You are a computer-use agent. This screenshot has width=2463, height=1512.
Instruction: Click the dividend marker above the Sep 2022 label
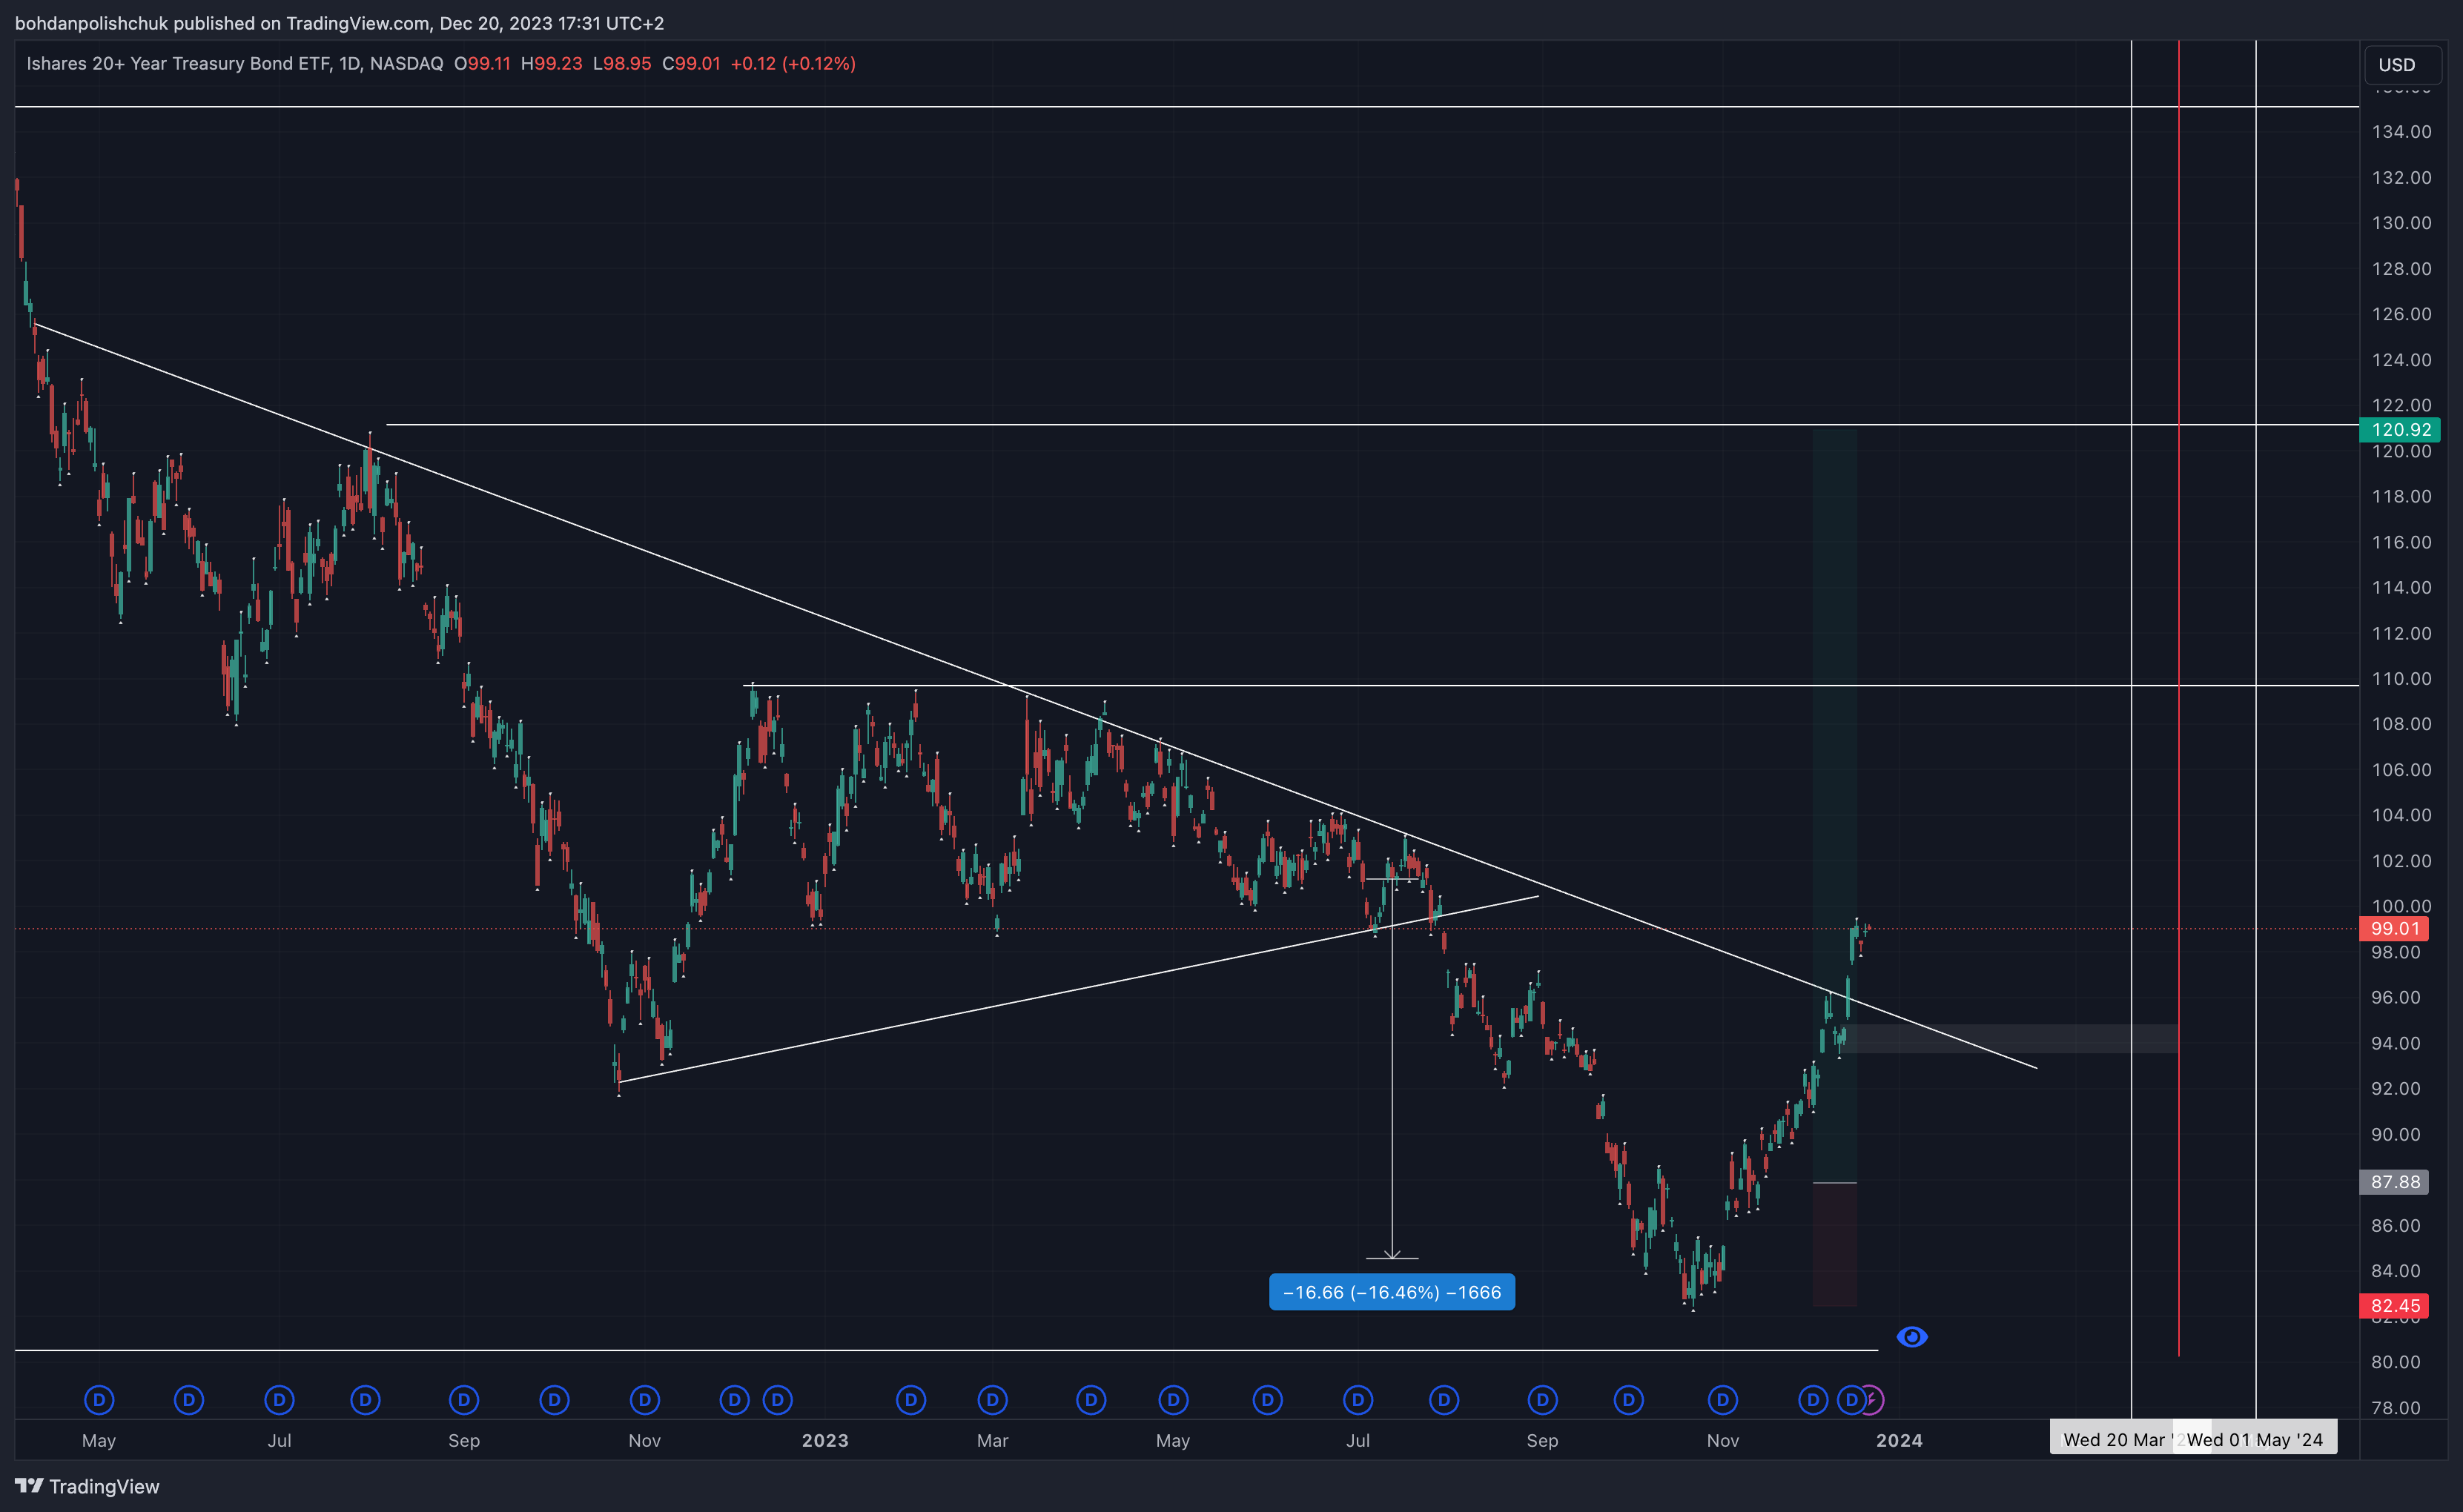(464, 1400)
